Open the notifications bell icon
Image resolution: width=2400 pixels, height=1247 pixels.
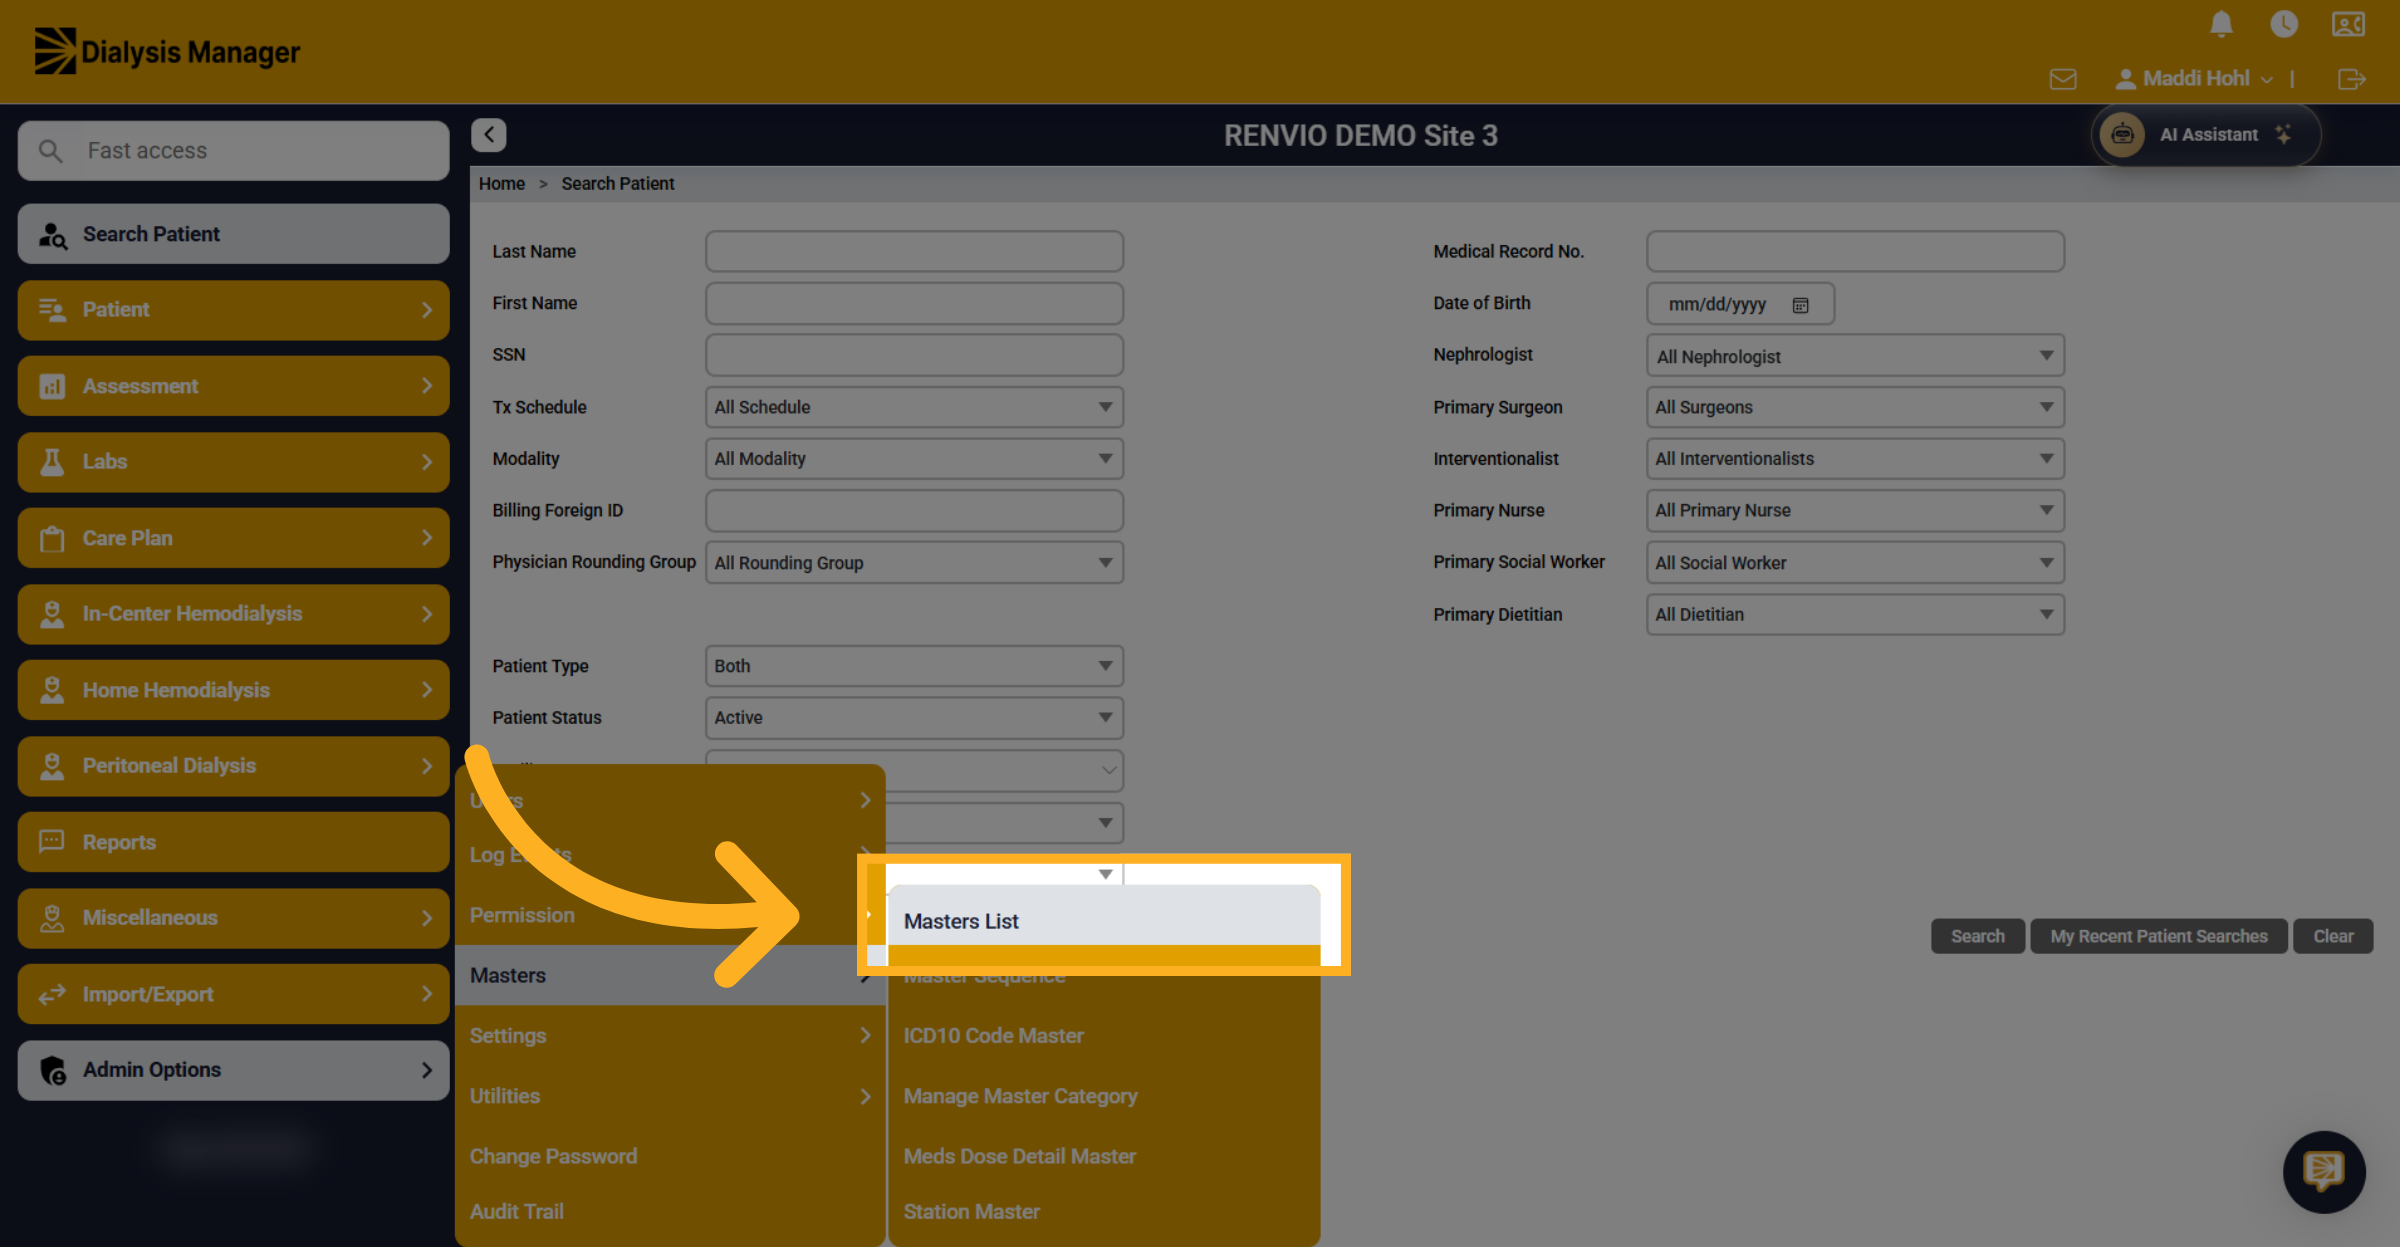2221,24
